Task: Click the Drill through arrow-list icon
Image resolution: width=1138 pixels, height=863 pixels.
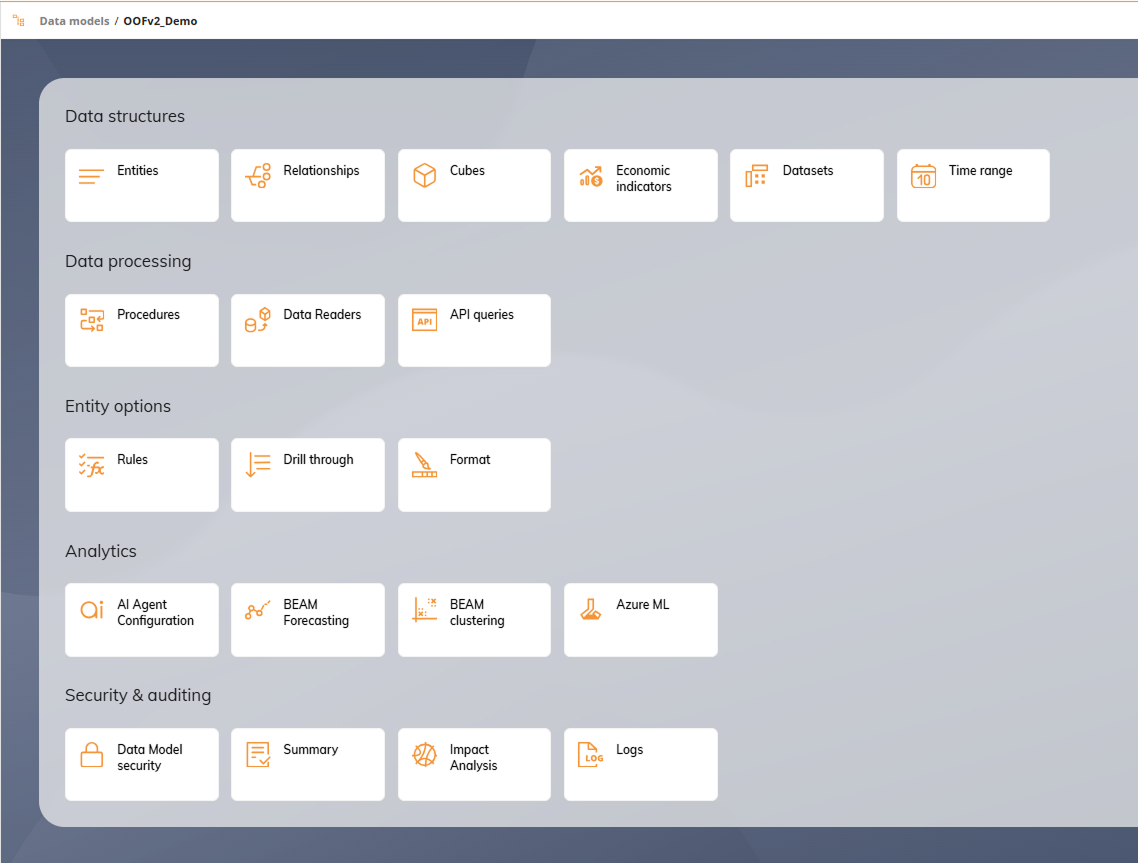Action: click(258, 465)
